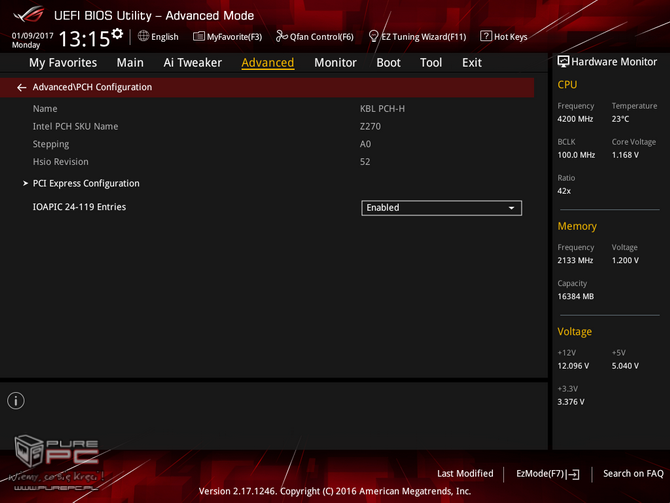The image size is (670, 503).
Task: Open Hot Keys help
Action: click(x=510, y=37)
